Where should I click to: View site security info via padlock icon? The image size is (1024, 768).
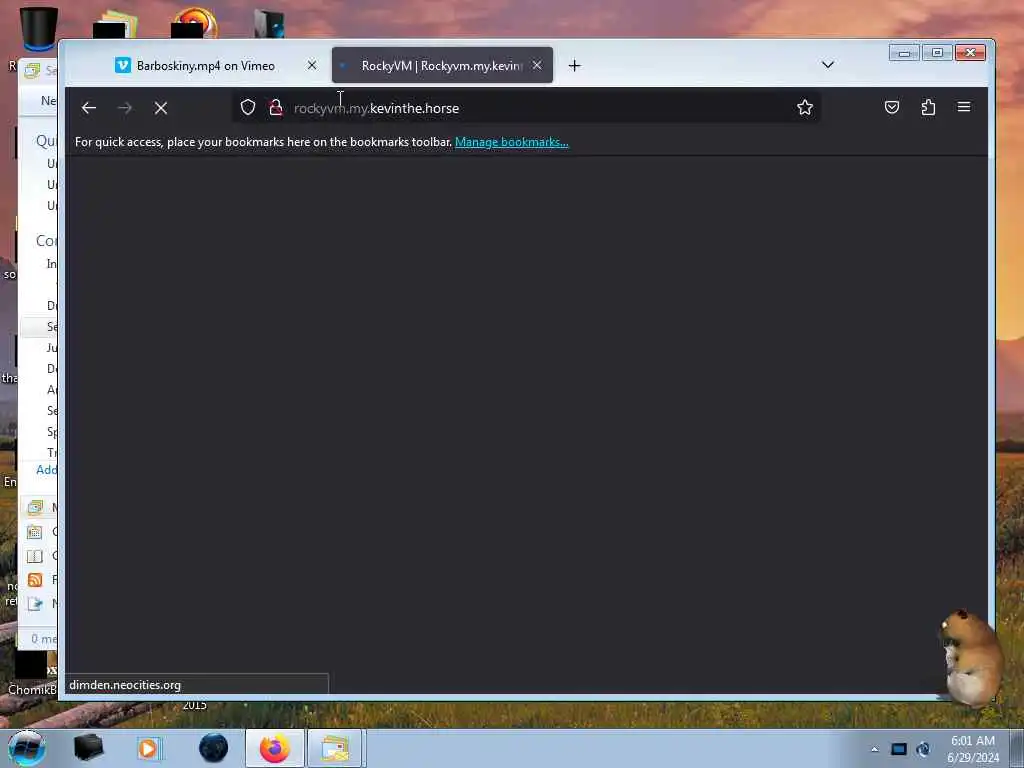point(276,107)
